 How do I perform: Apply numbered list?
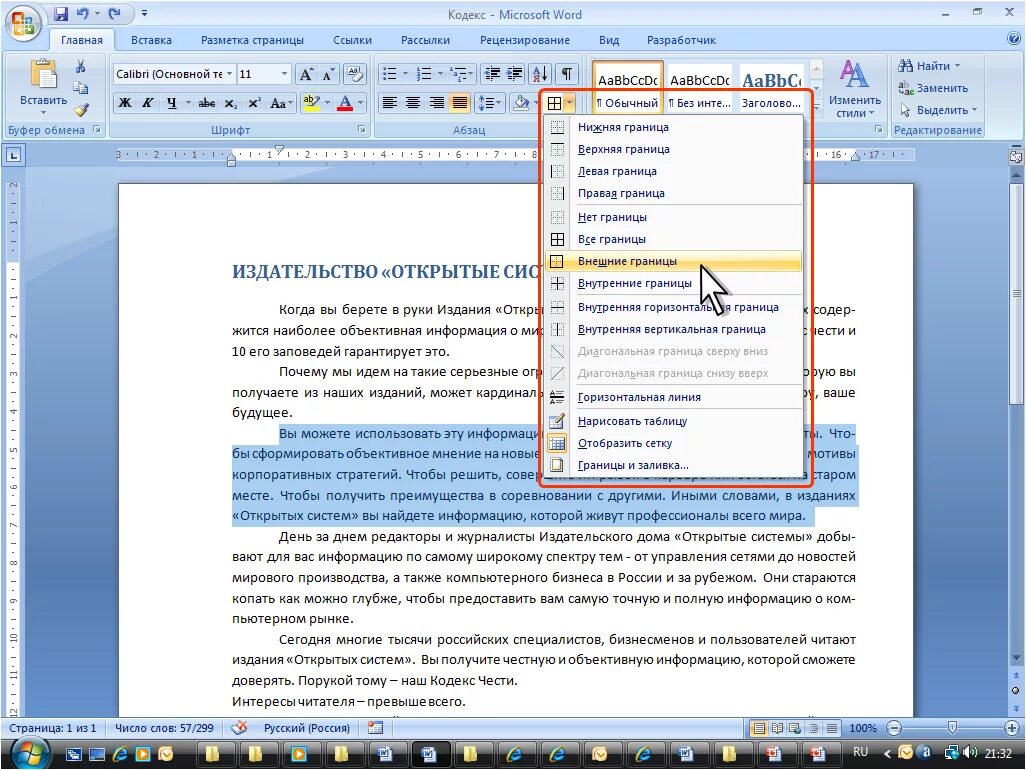coord(424,74)
